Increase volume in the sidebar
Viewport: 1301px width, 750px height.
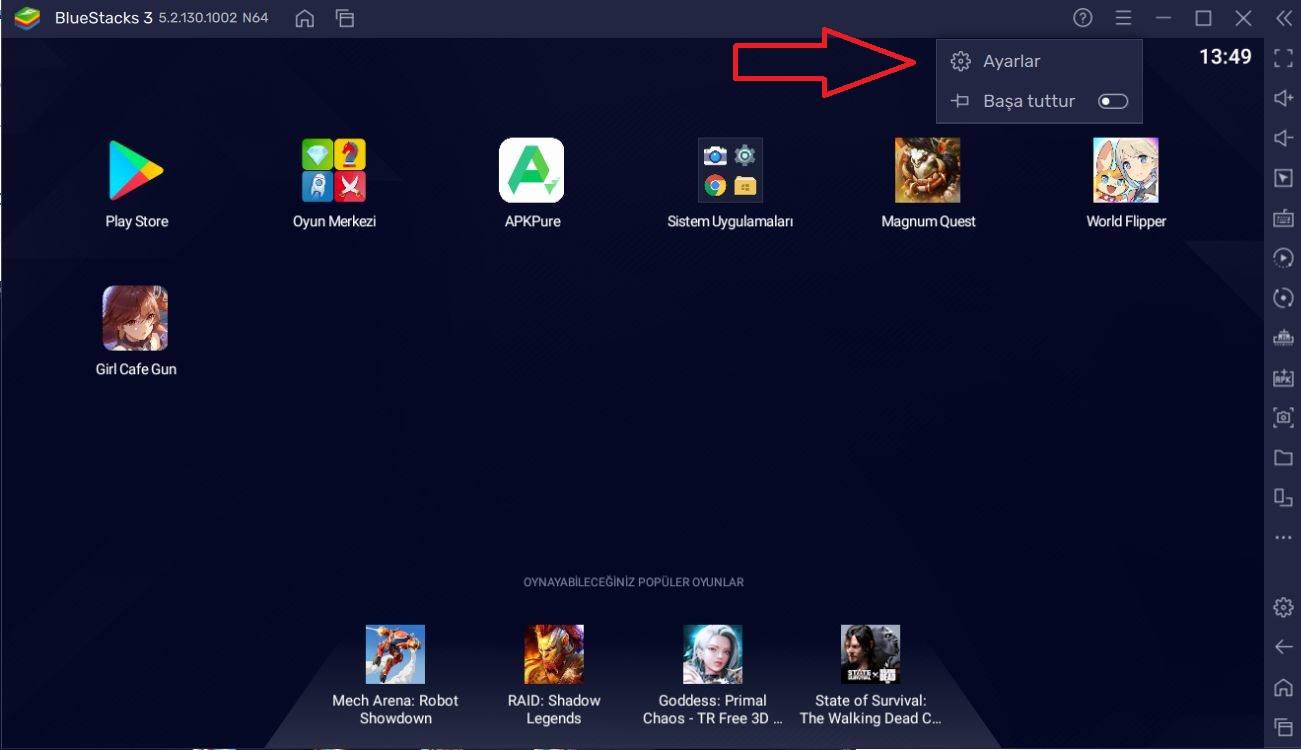click(1283, 98)
